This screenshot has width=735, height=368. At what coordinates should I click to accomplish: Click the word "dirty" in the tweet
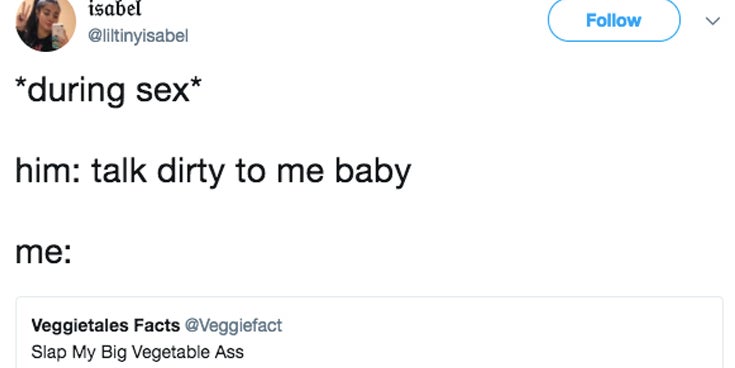[x=191, y=170]
